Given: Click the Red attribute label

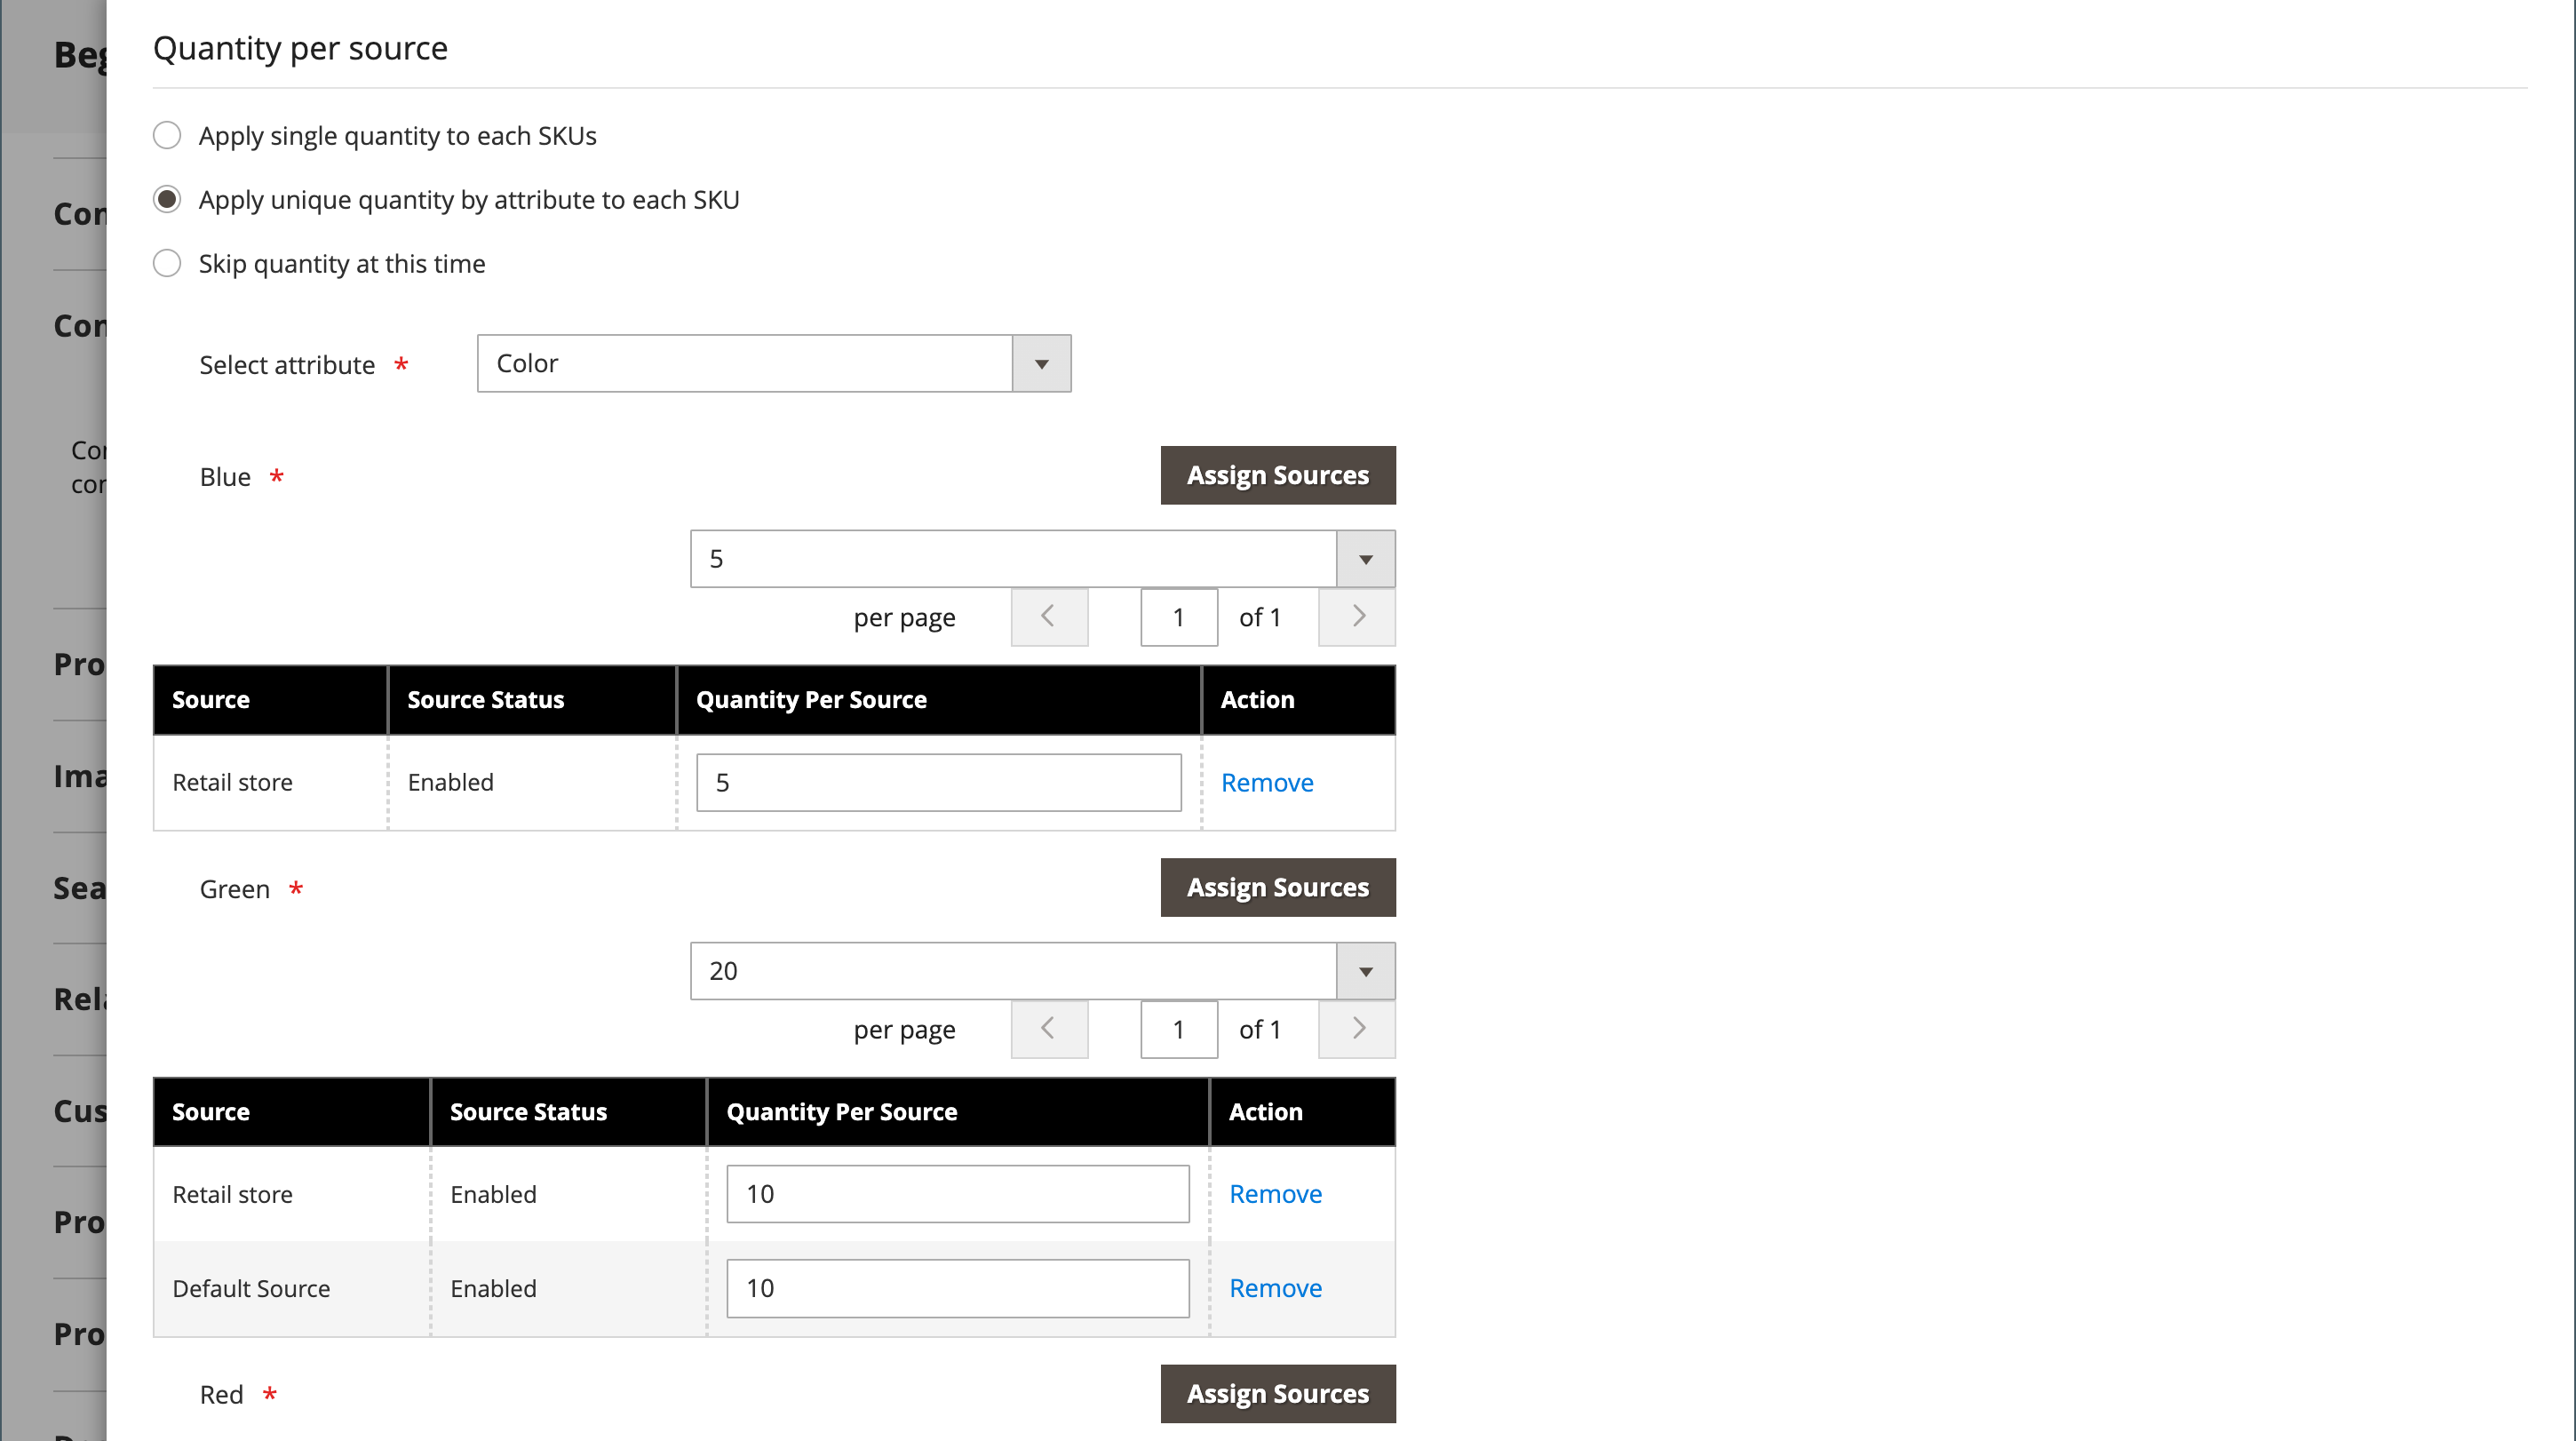Looking at the screenshot, I should point(221,1395).
